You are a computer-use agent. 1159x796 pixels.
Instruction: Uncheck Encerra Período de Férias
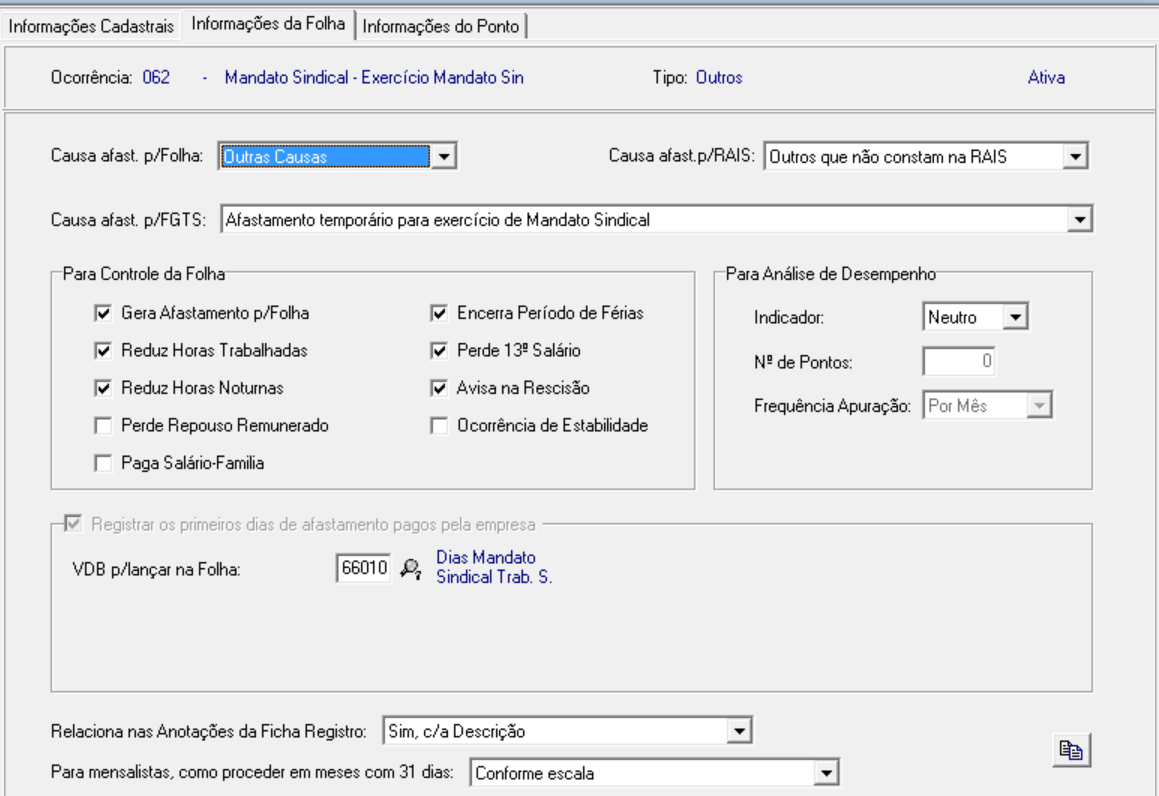coord(439,313)
